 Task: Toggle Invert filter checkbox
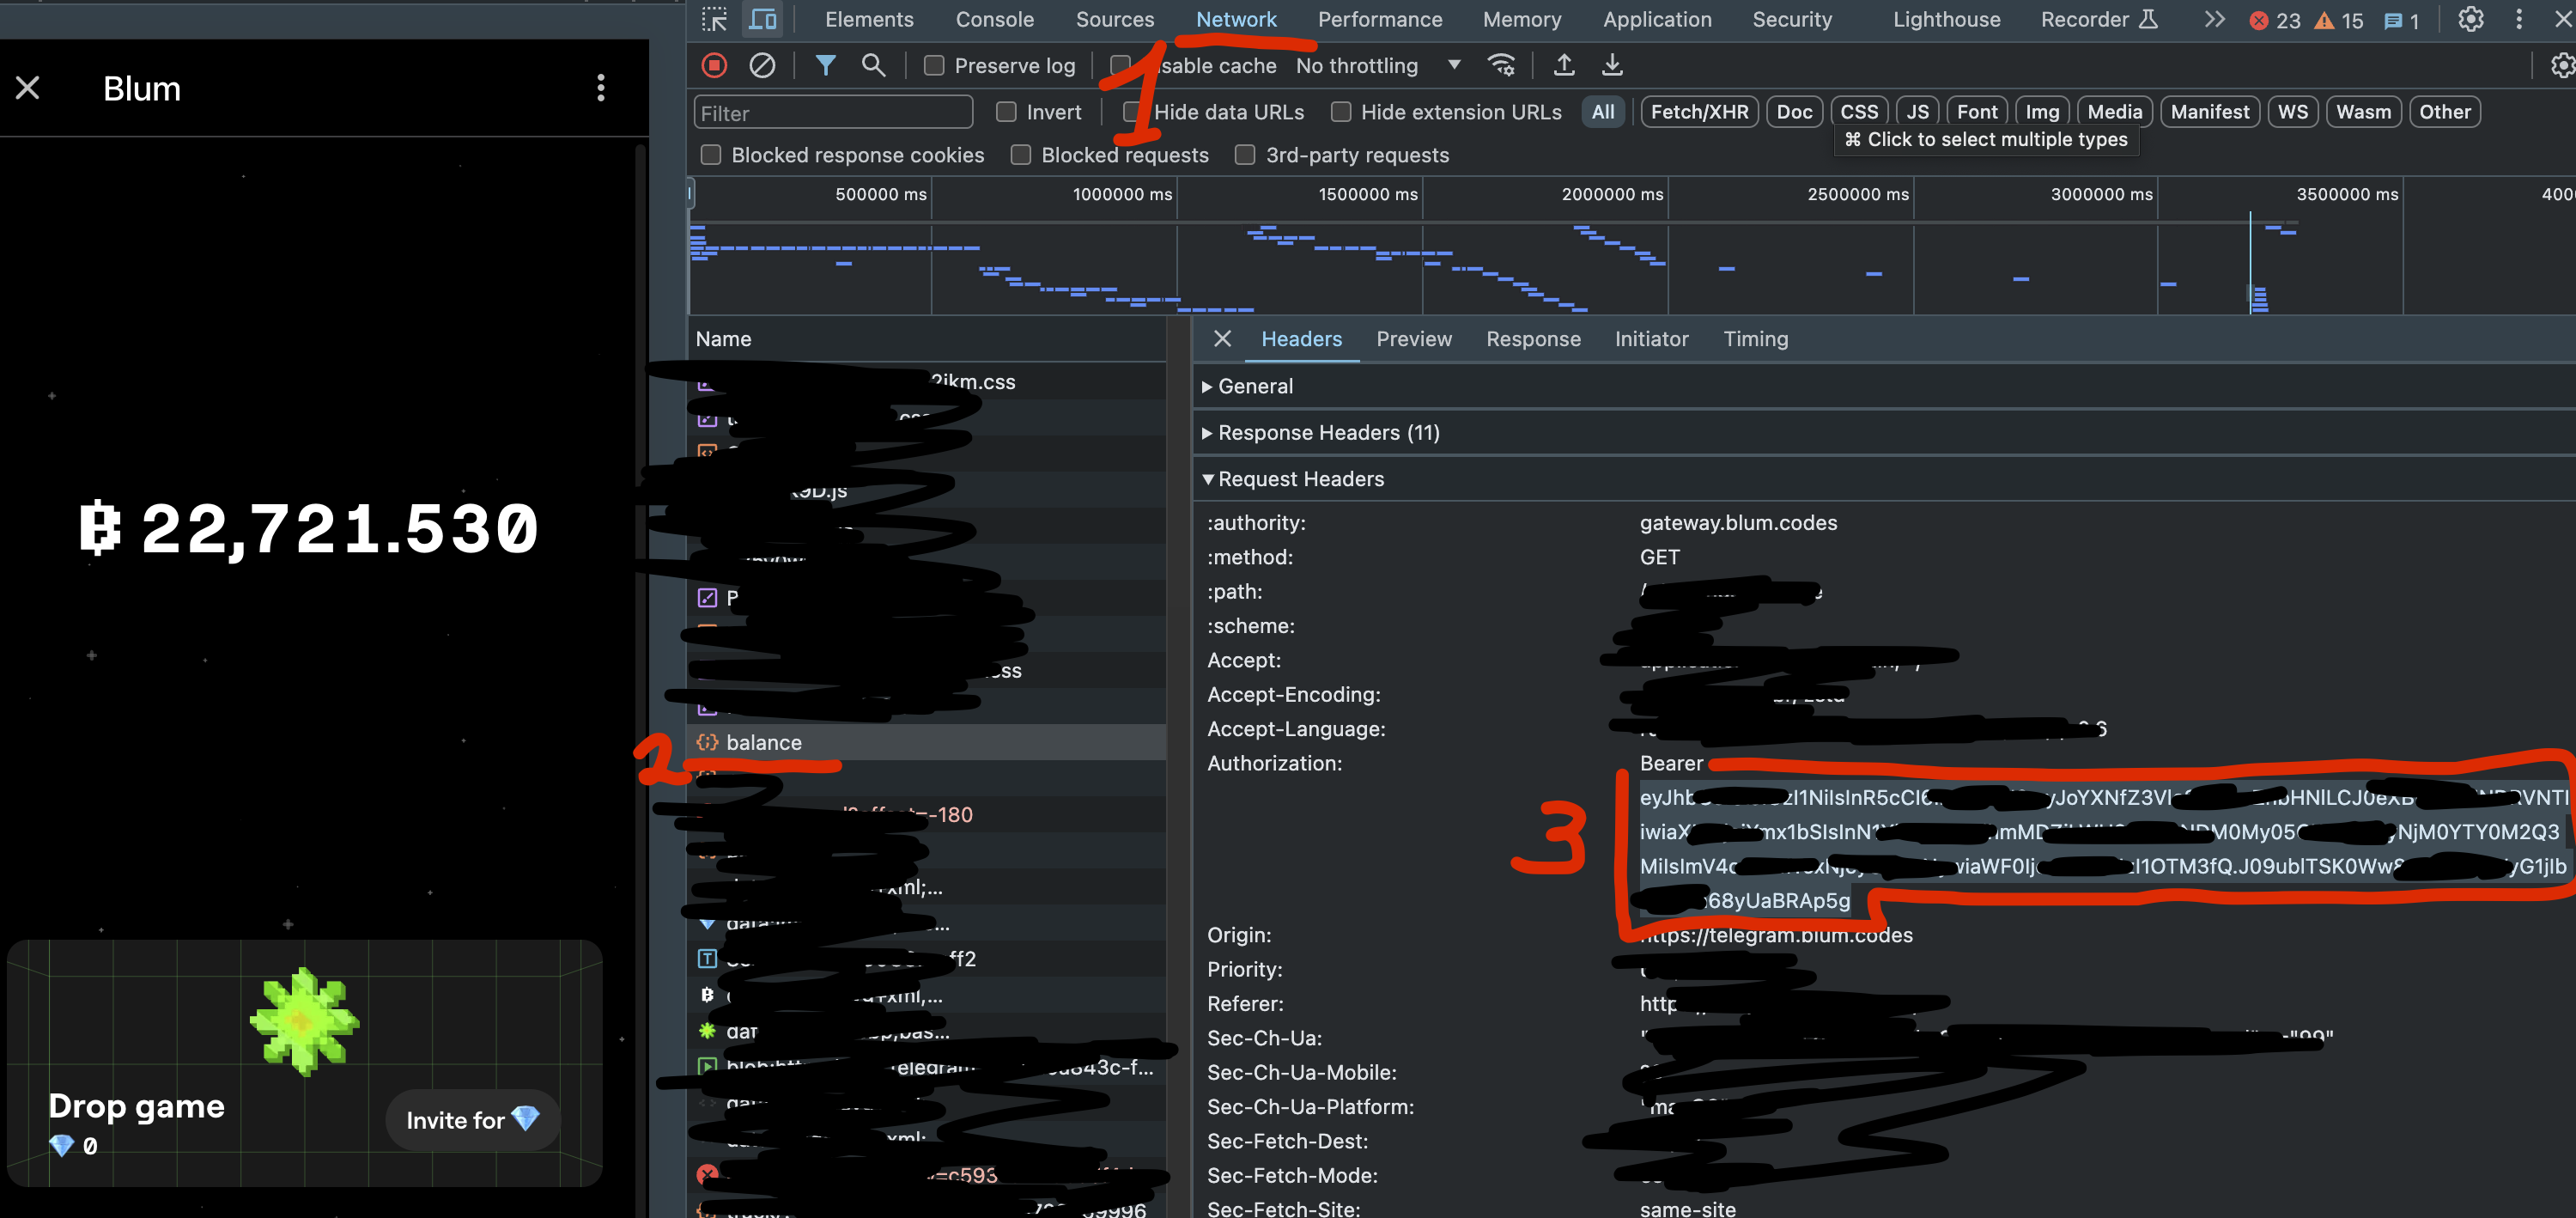click(x=1006, y=112)
